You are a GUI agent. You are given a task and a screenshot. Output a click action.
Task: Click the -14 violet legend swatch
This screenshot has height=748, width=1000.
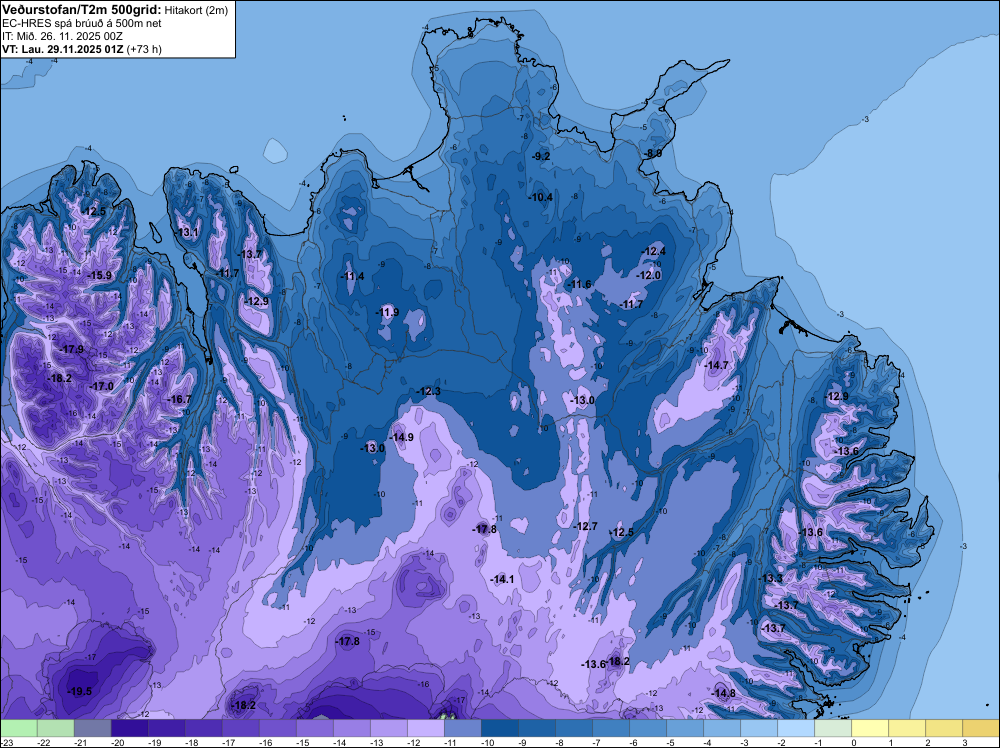(x=352, y=728)
